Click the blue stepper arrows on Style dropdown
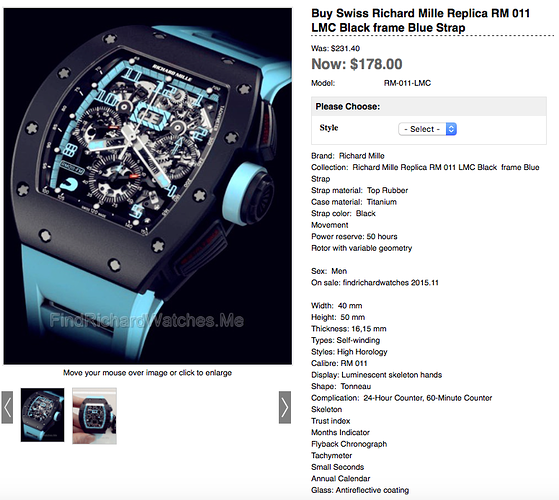The image size is (559, 500). pyautogui.click(x=451, y=129)
